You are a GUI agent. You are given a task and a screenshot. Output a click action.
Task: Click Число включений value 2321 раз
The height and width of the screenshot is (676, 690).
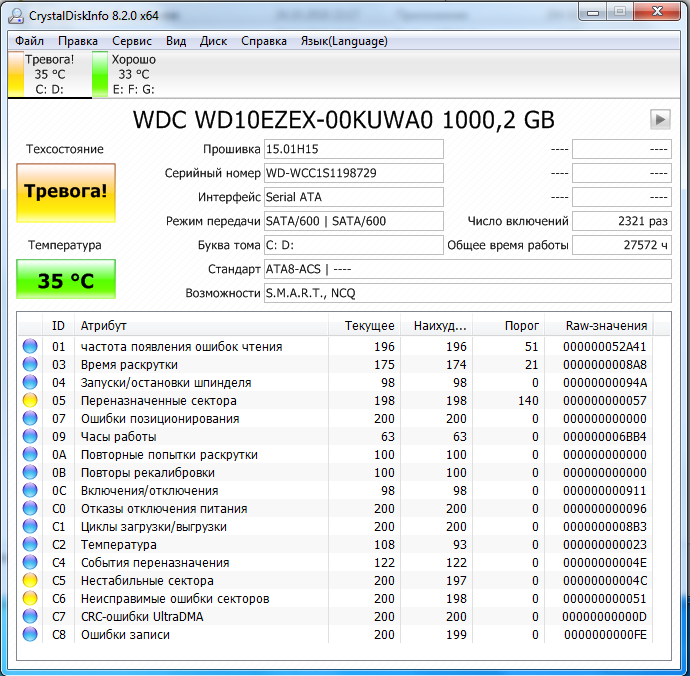tap(622, 221)
